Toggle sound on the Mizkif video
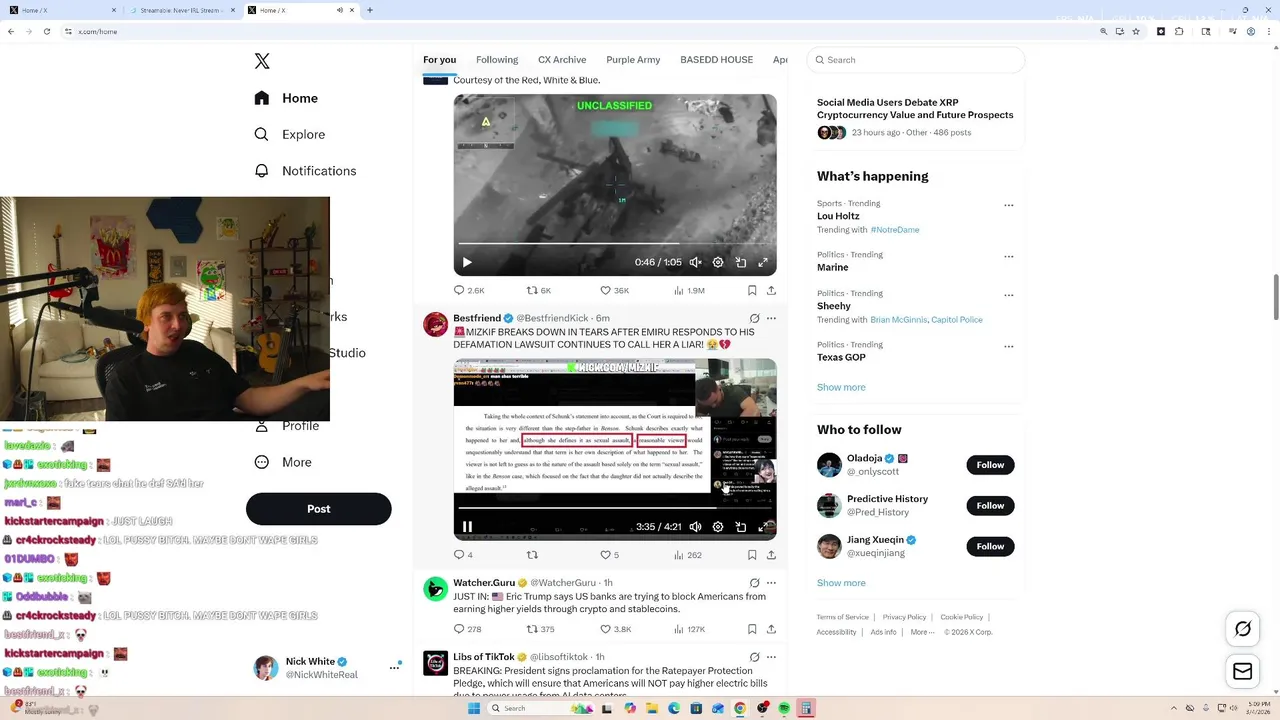Viewport: 1280px width, 720px height. (x=696, y=527)
